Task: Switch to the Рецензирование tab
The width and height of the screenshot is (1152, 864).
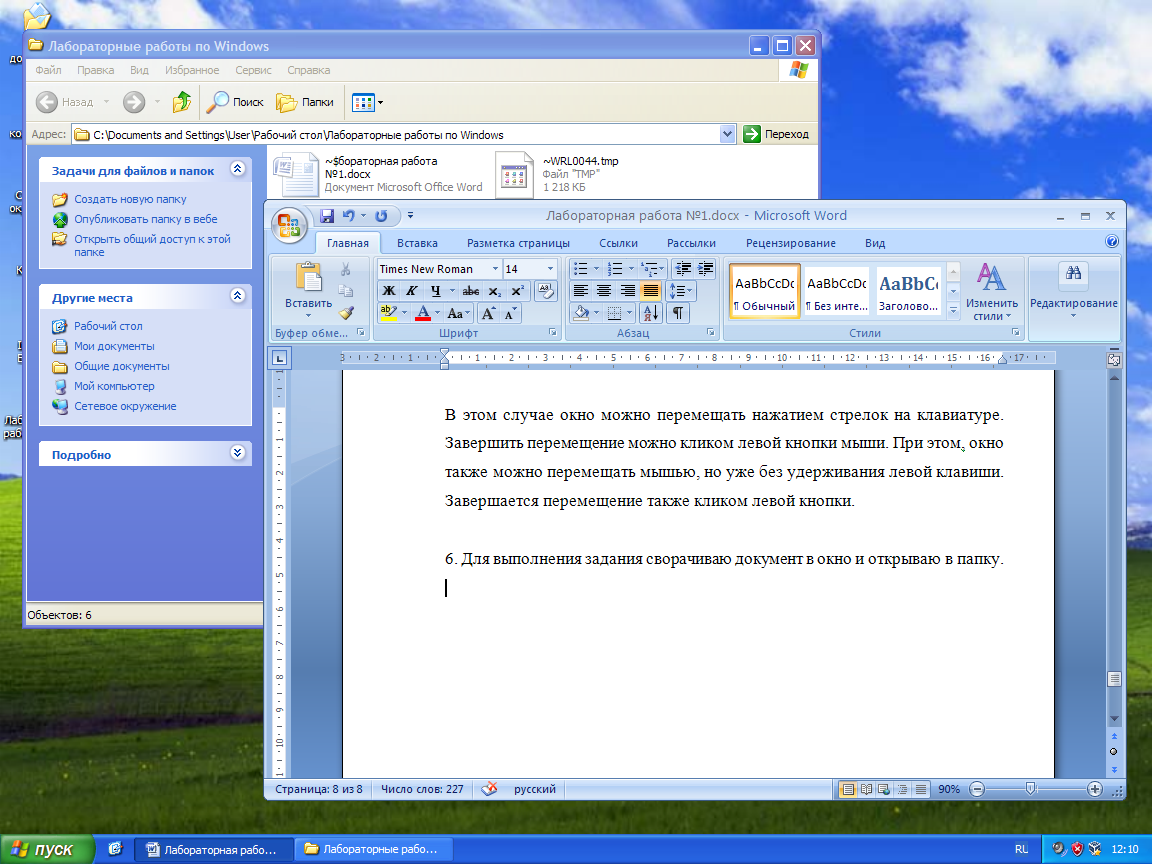Action: [x=791, y=243]
